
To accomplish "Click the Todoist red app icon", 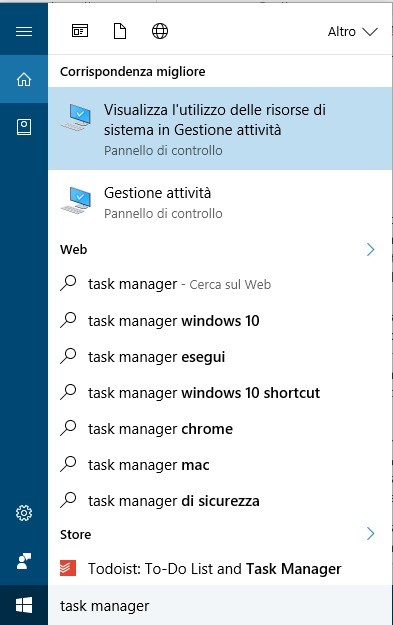I will [68, 568].
